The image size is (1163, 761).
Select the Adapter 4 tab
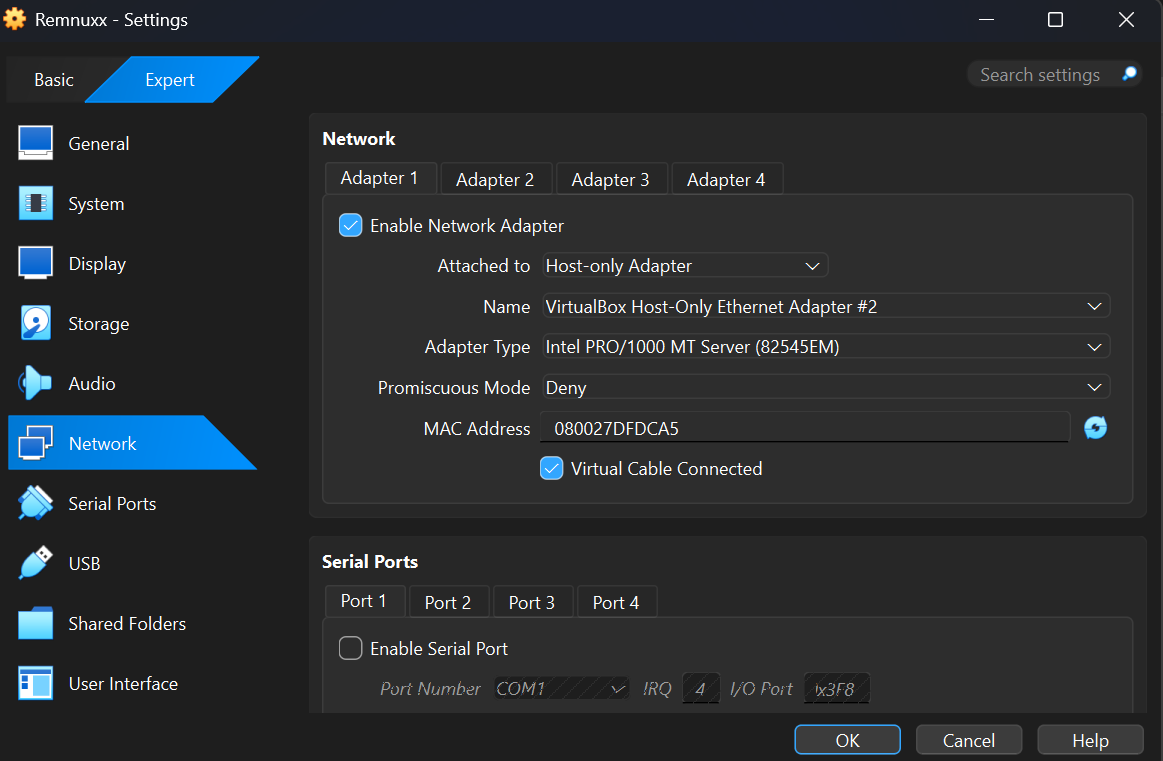point(726,179)
